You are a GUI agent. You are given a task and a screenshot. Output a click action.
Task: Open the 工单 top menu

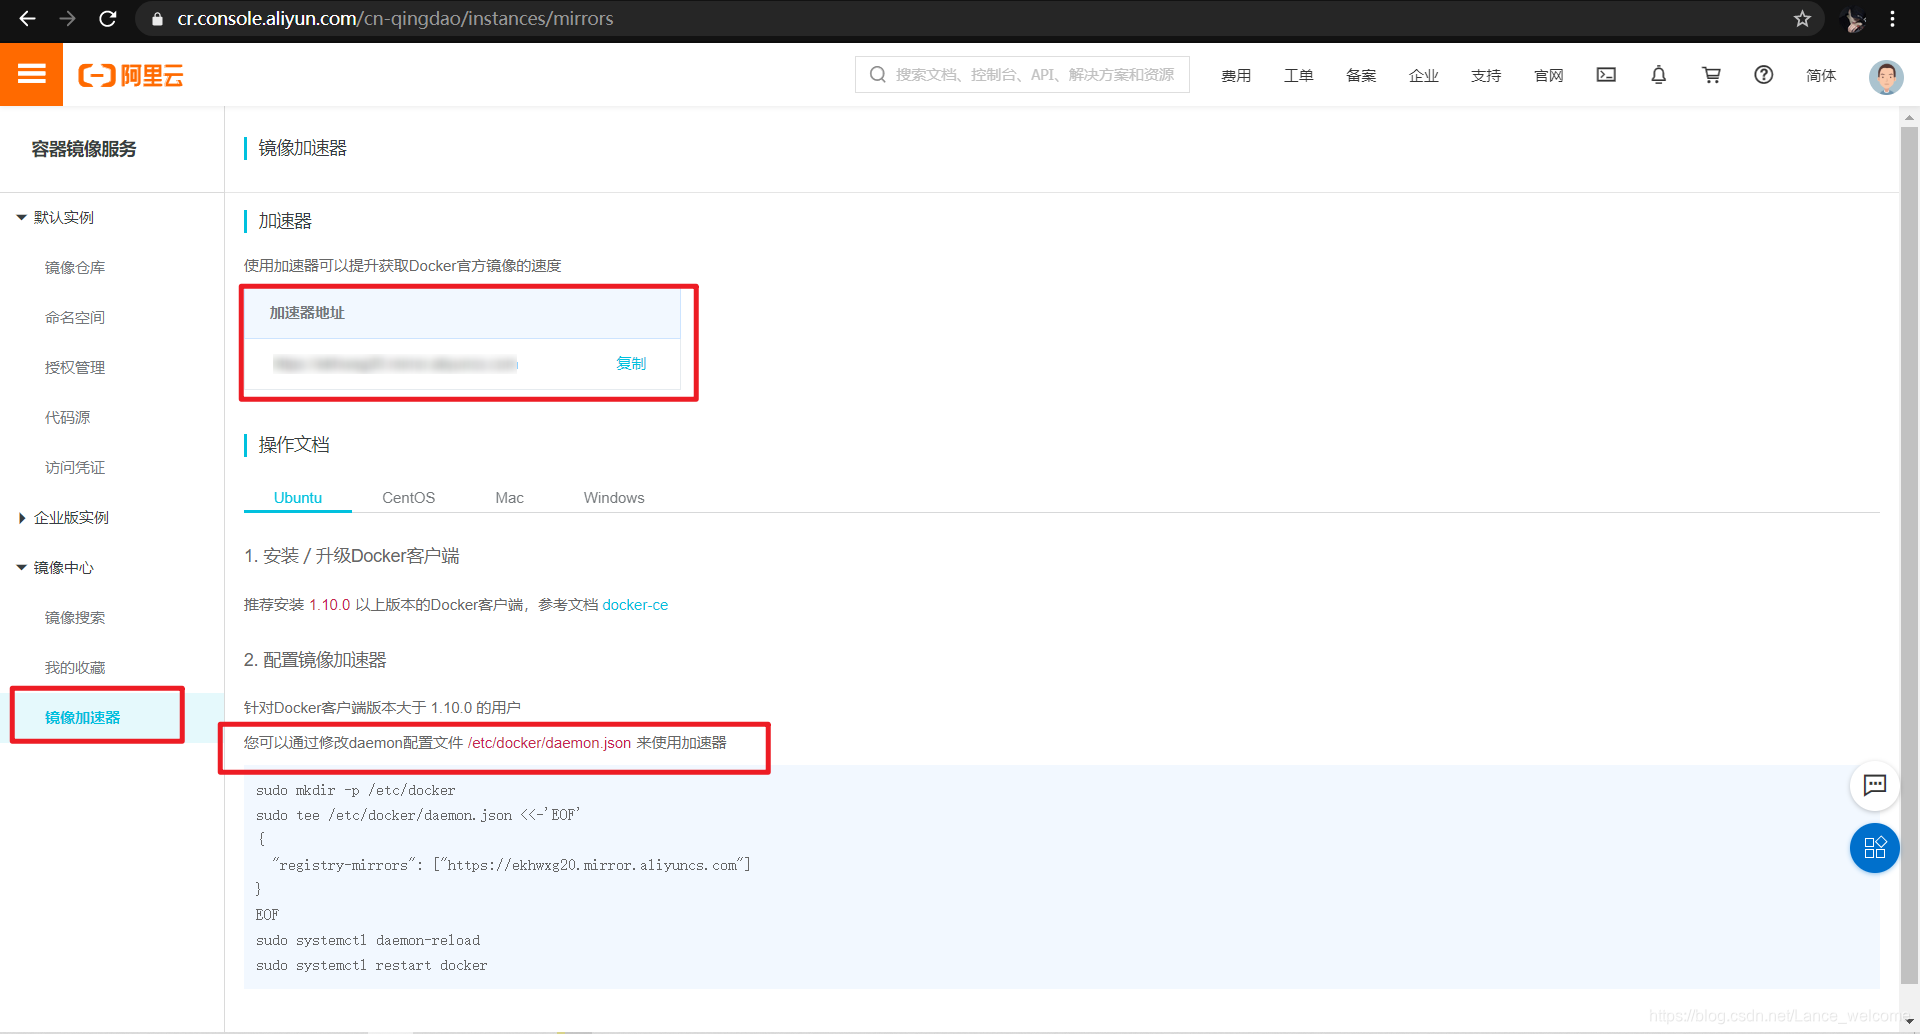pyautogui.click(x=1299, y=75)
